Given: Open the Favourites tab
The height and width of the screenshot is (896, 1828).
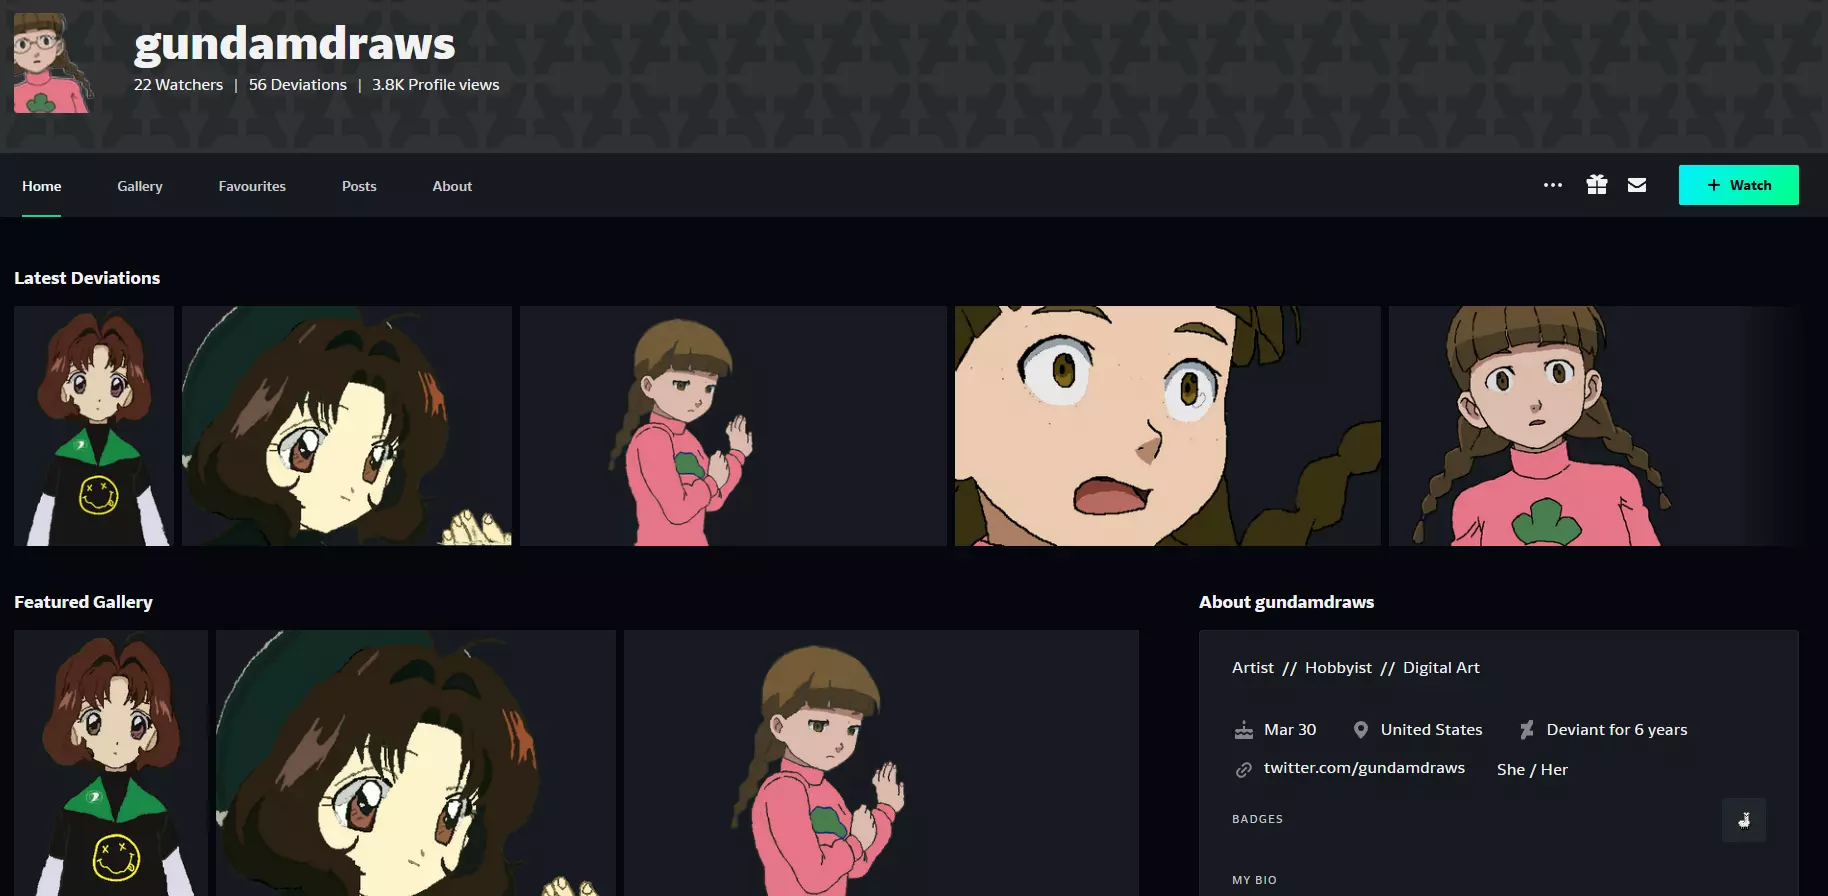Looking at the screenshot, I should tap(252, 186).
